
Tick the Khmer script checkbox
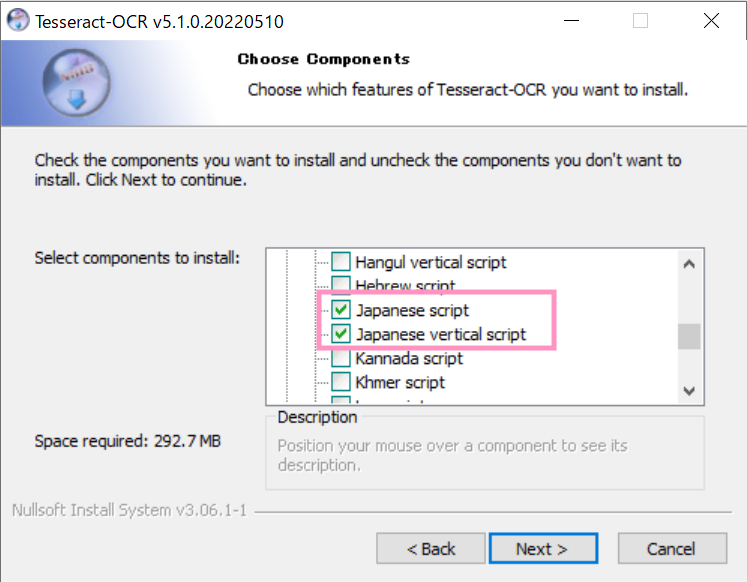[341, 382]
